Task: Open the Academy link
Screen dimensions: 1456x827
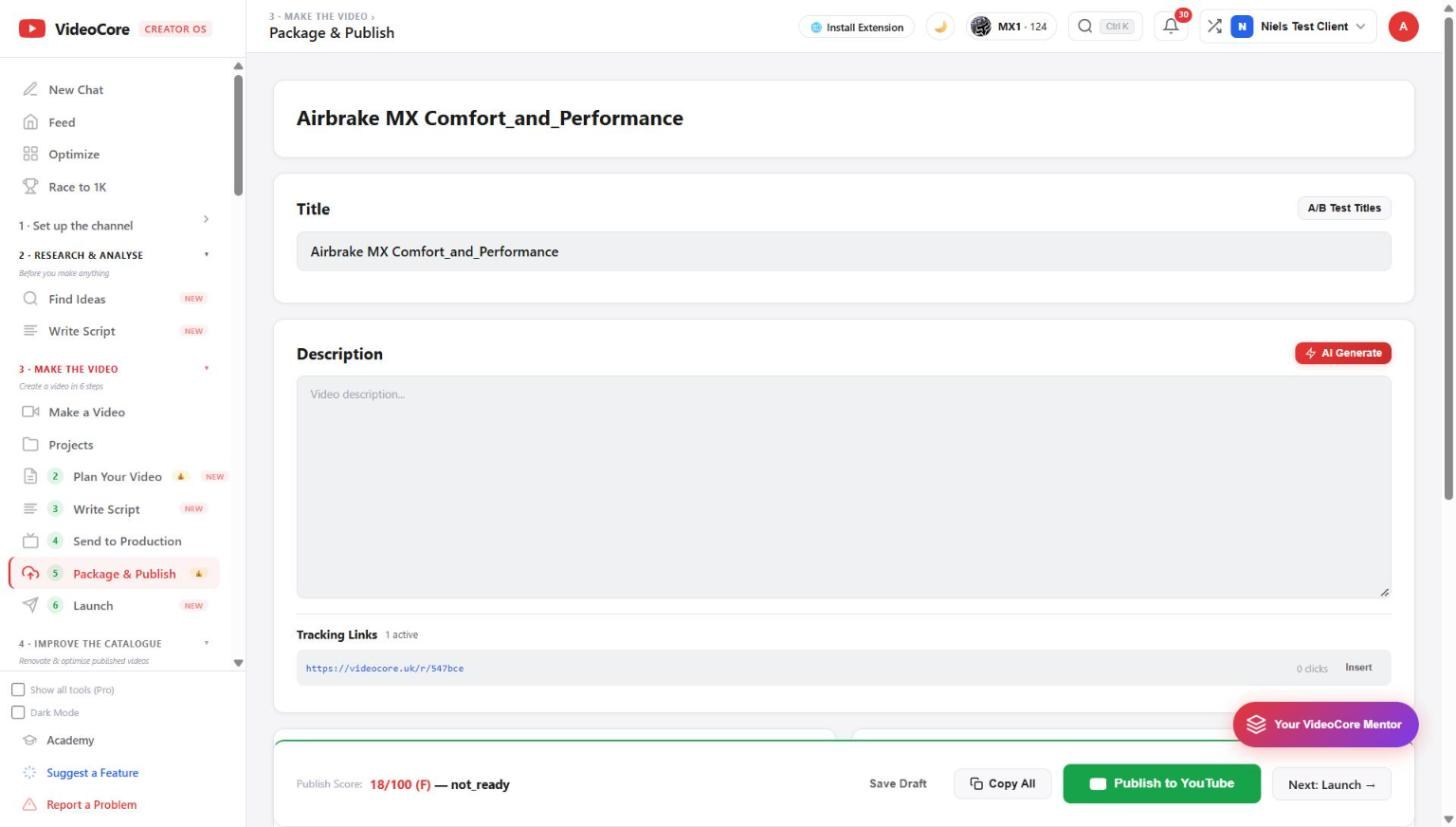Action: click(x=70, y=740)
